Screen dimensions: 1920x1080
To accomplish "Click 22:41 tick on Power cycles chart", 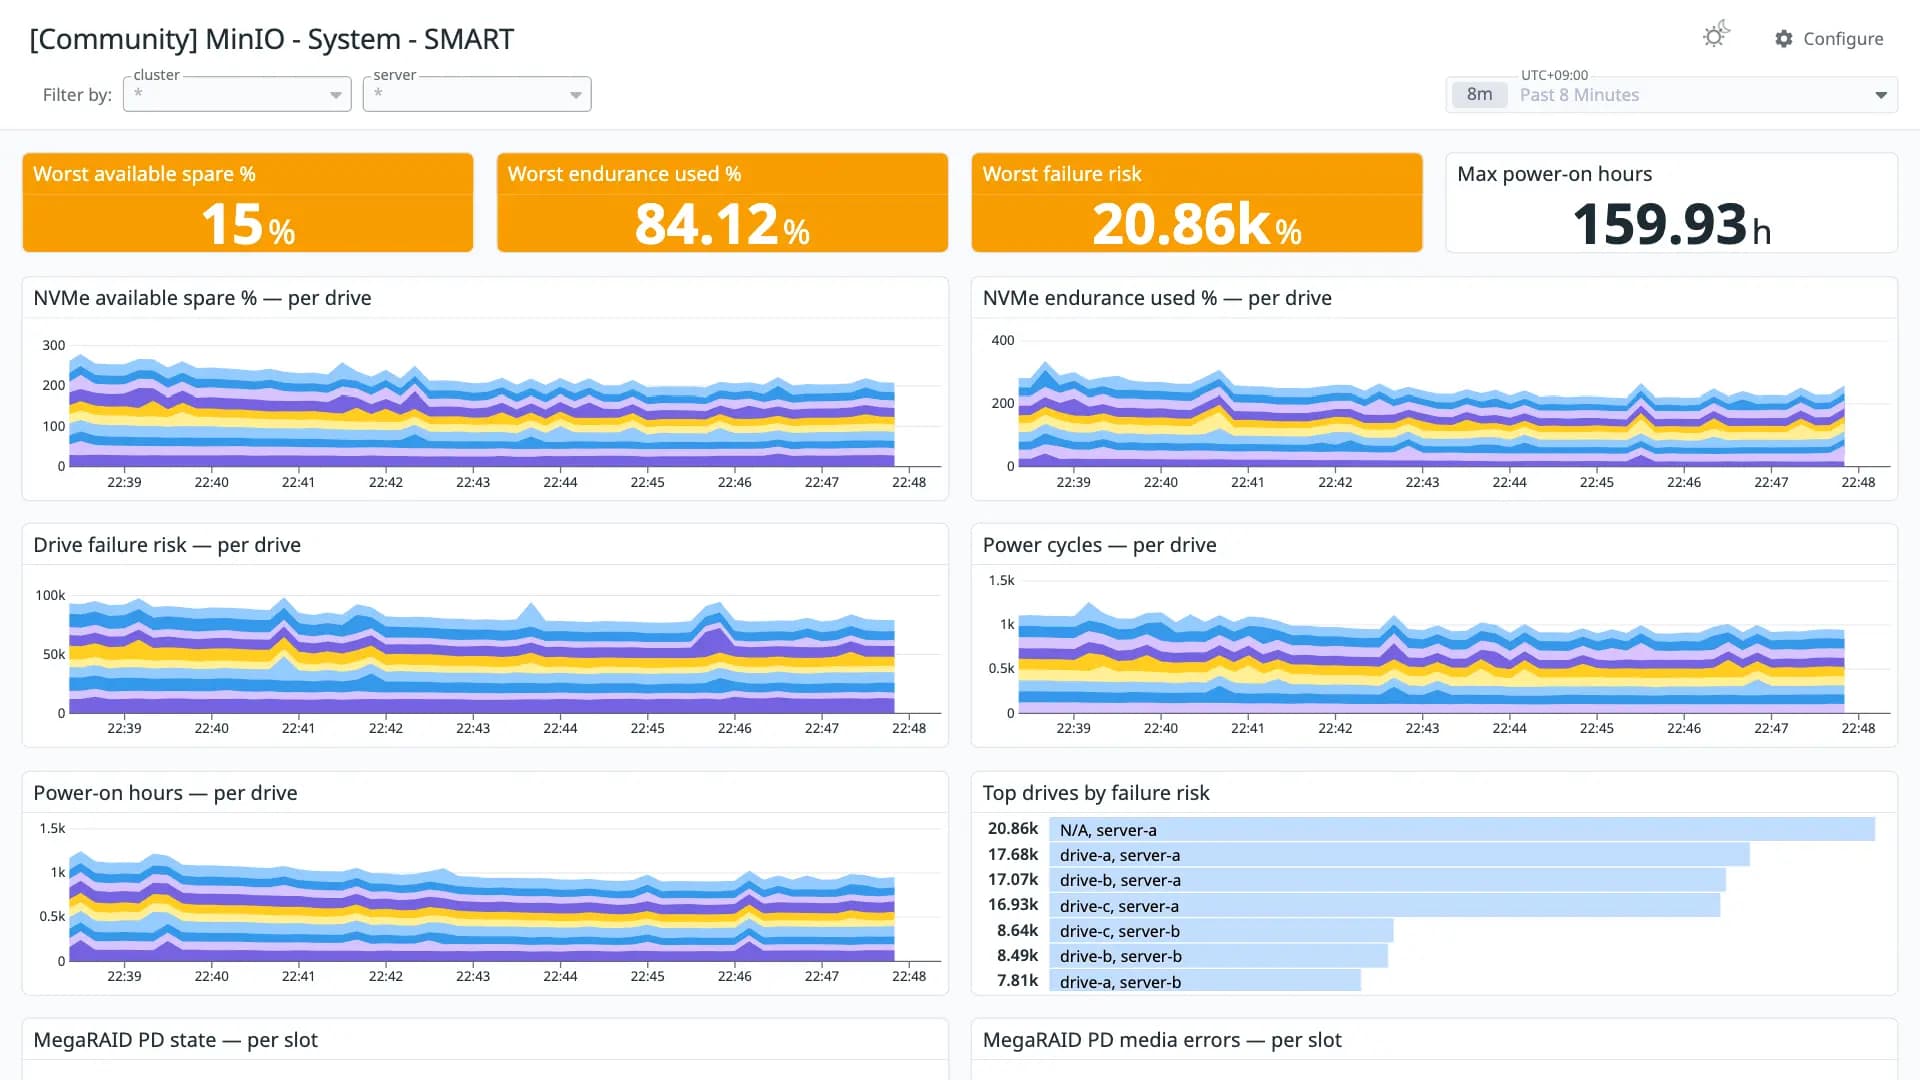I will [1247, 728].
